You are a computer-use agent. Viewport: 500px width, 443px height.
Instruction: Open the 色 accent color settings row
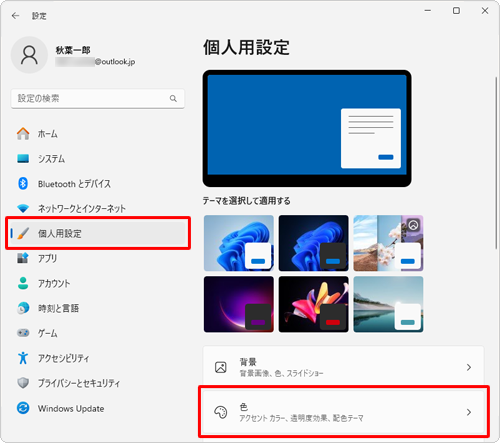343,412
